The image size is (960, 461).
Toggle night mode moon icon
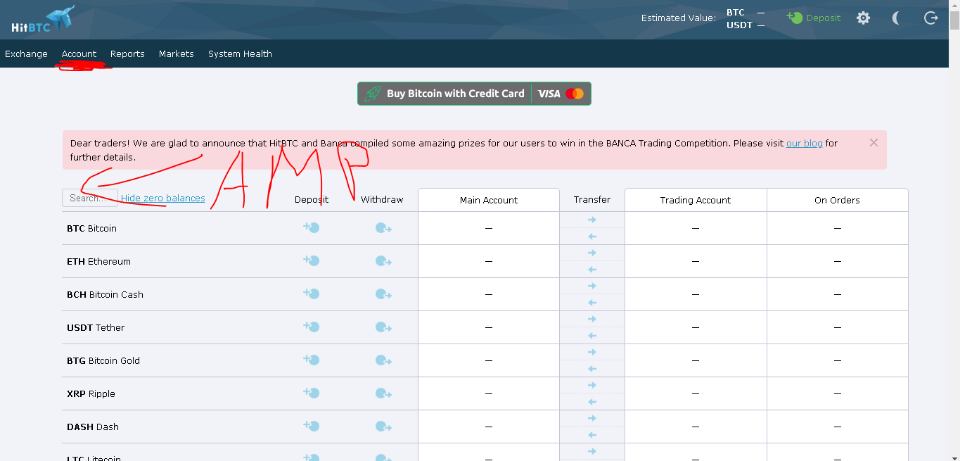(x=897, y=18)
